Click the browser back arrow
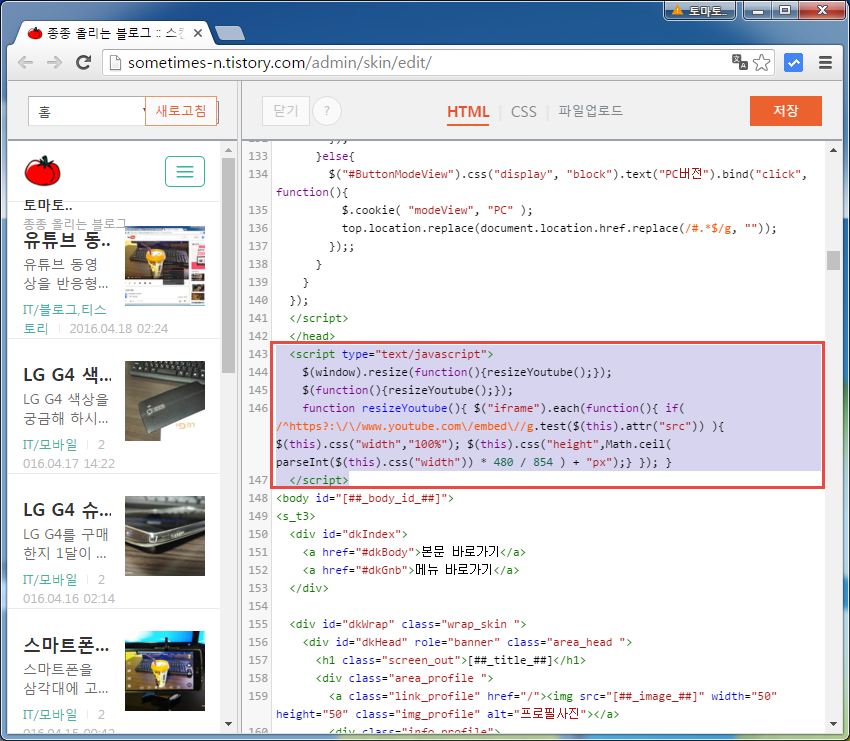 point(25,63)
